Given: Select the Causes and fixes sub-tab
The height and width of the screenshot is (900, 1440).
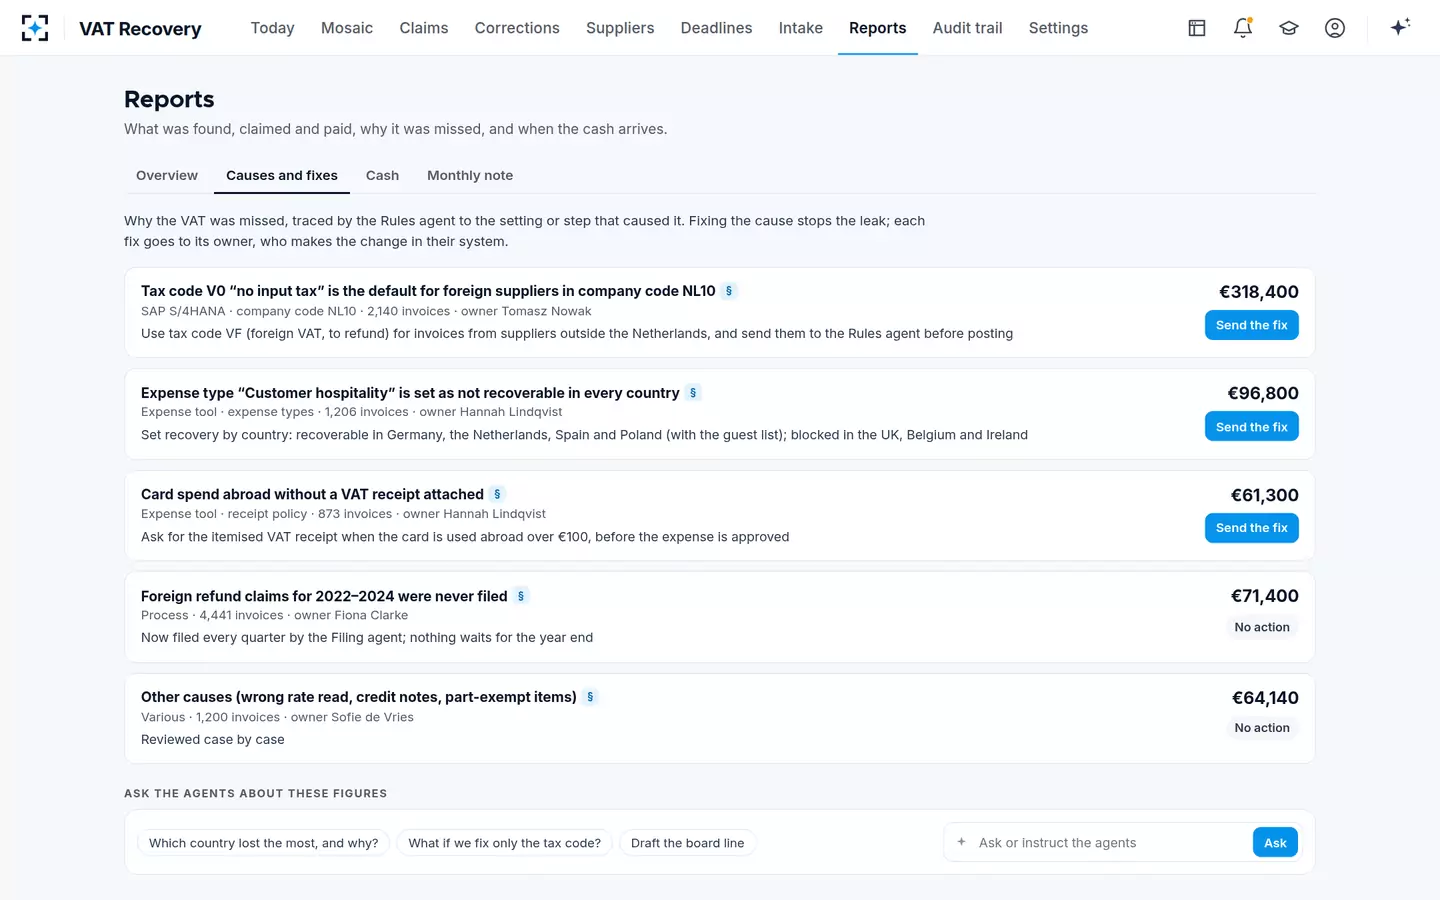Looking at the screenshot, I should [x=282, y=175].
